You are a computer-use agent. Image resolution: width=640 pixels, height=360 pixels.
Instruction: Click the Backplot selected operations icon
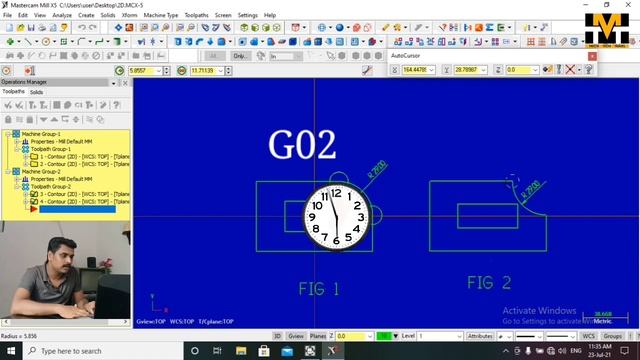pyautogui.click(x=57, y=105)
